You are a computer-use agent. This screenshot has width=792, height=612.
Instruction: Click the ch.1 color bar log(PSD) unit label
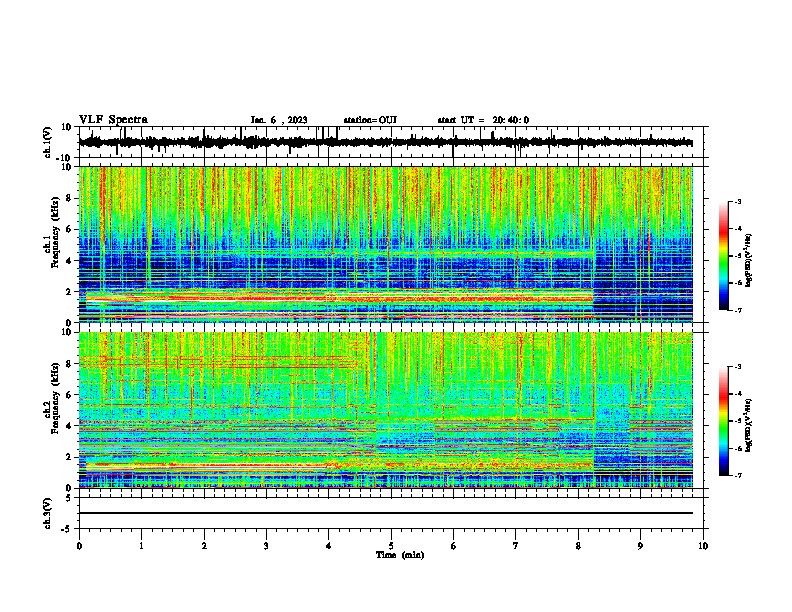pyautogui.click(x=750, y=260)
